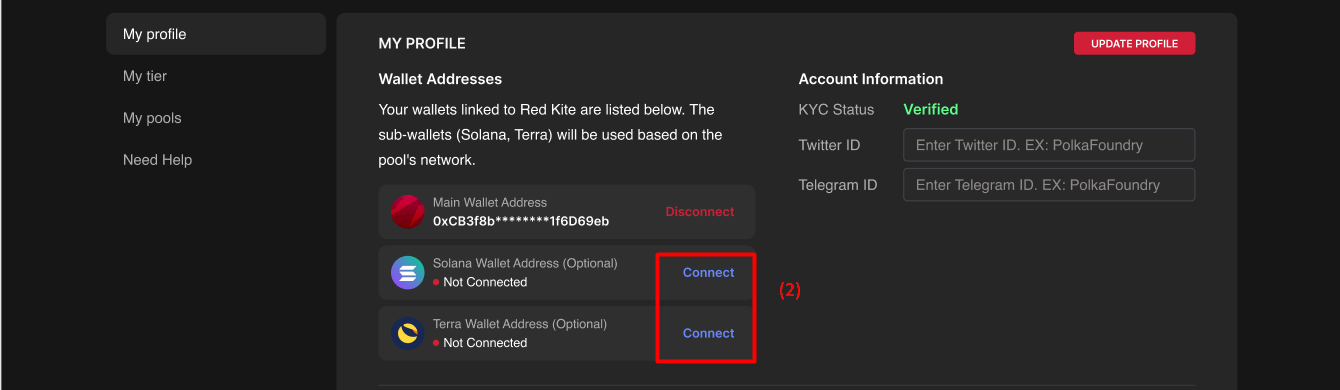Disconnect the Main Wallet Address
Screen dimensions: 1340x390
coord(700,212)
